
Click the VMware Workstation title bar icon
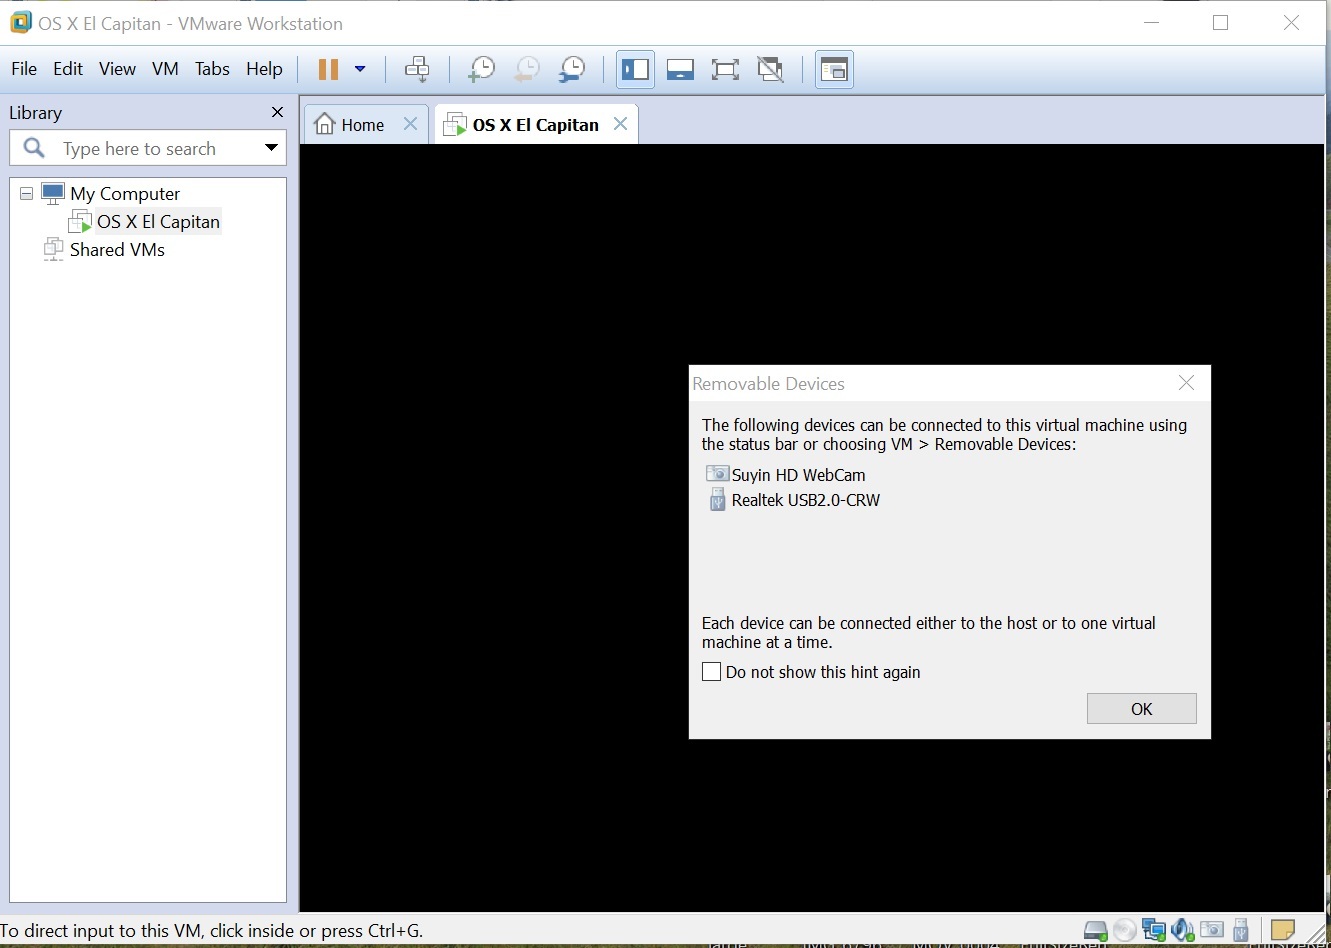click(20, 22)
